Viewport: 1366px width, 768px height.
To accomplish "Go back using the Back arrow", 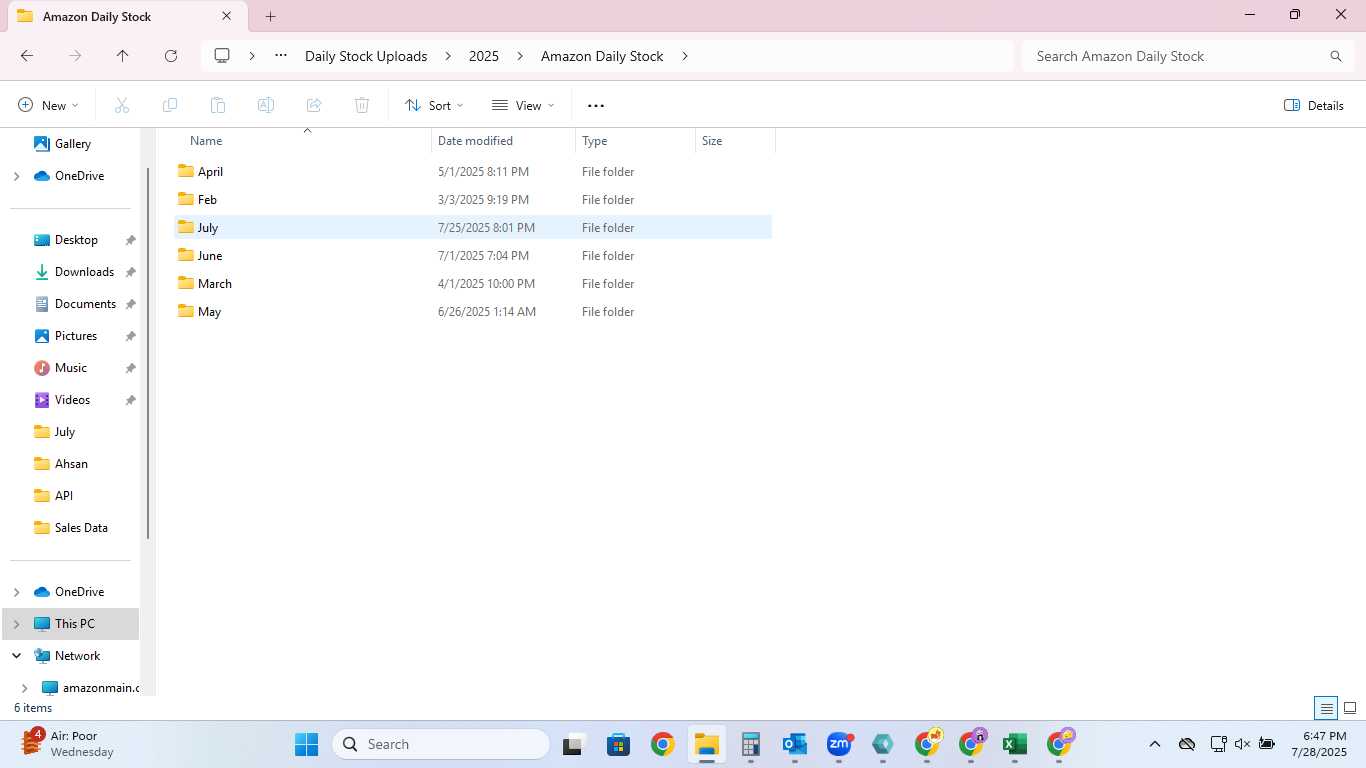I will (27, 56).
